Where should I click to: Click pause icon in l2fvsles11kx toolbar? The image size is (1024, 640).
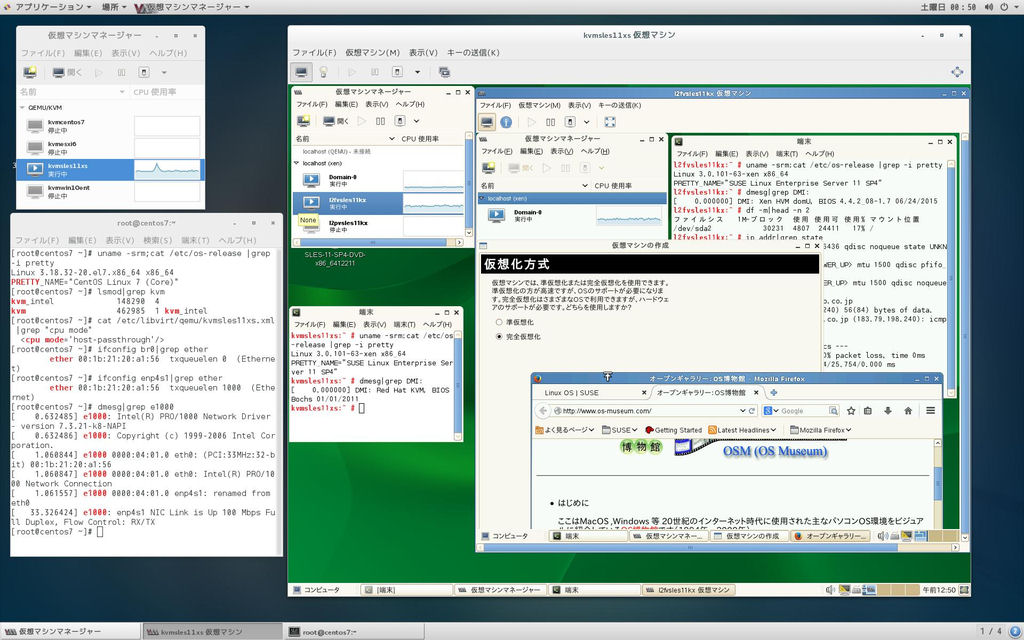551,122
